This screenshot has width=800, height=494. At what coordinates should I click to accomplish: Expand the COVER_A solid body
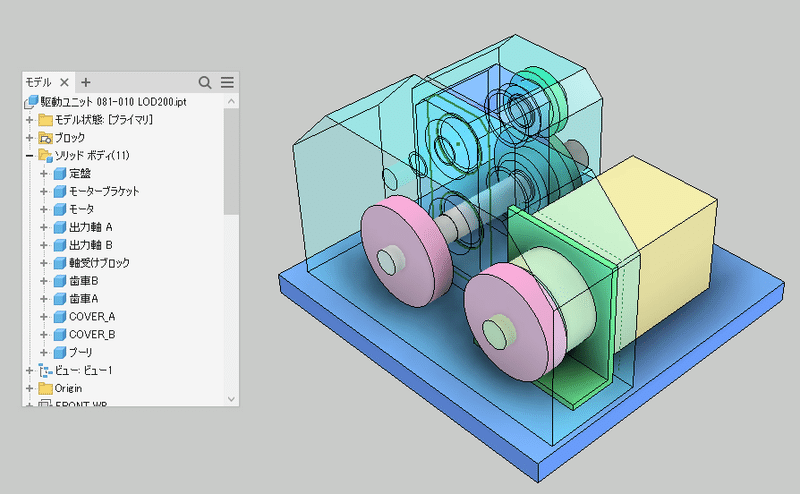pyautogui.click(x=44, y=317)
